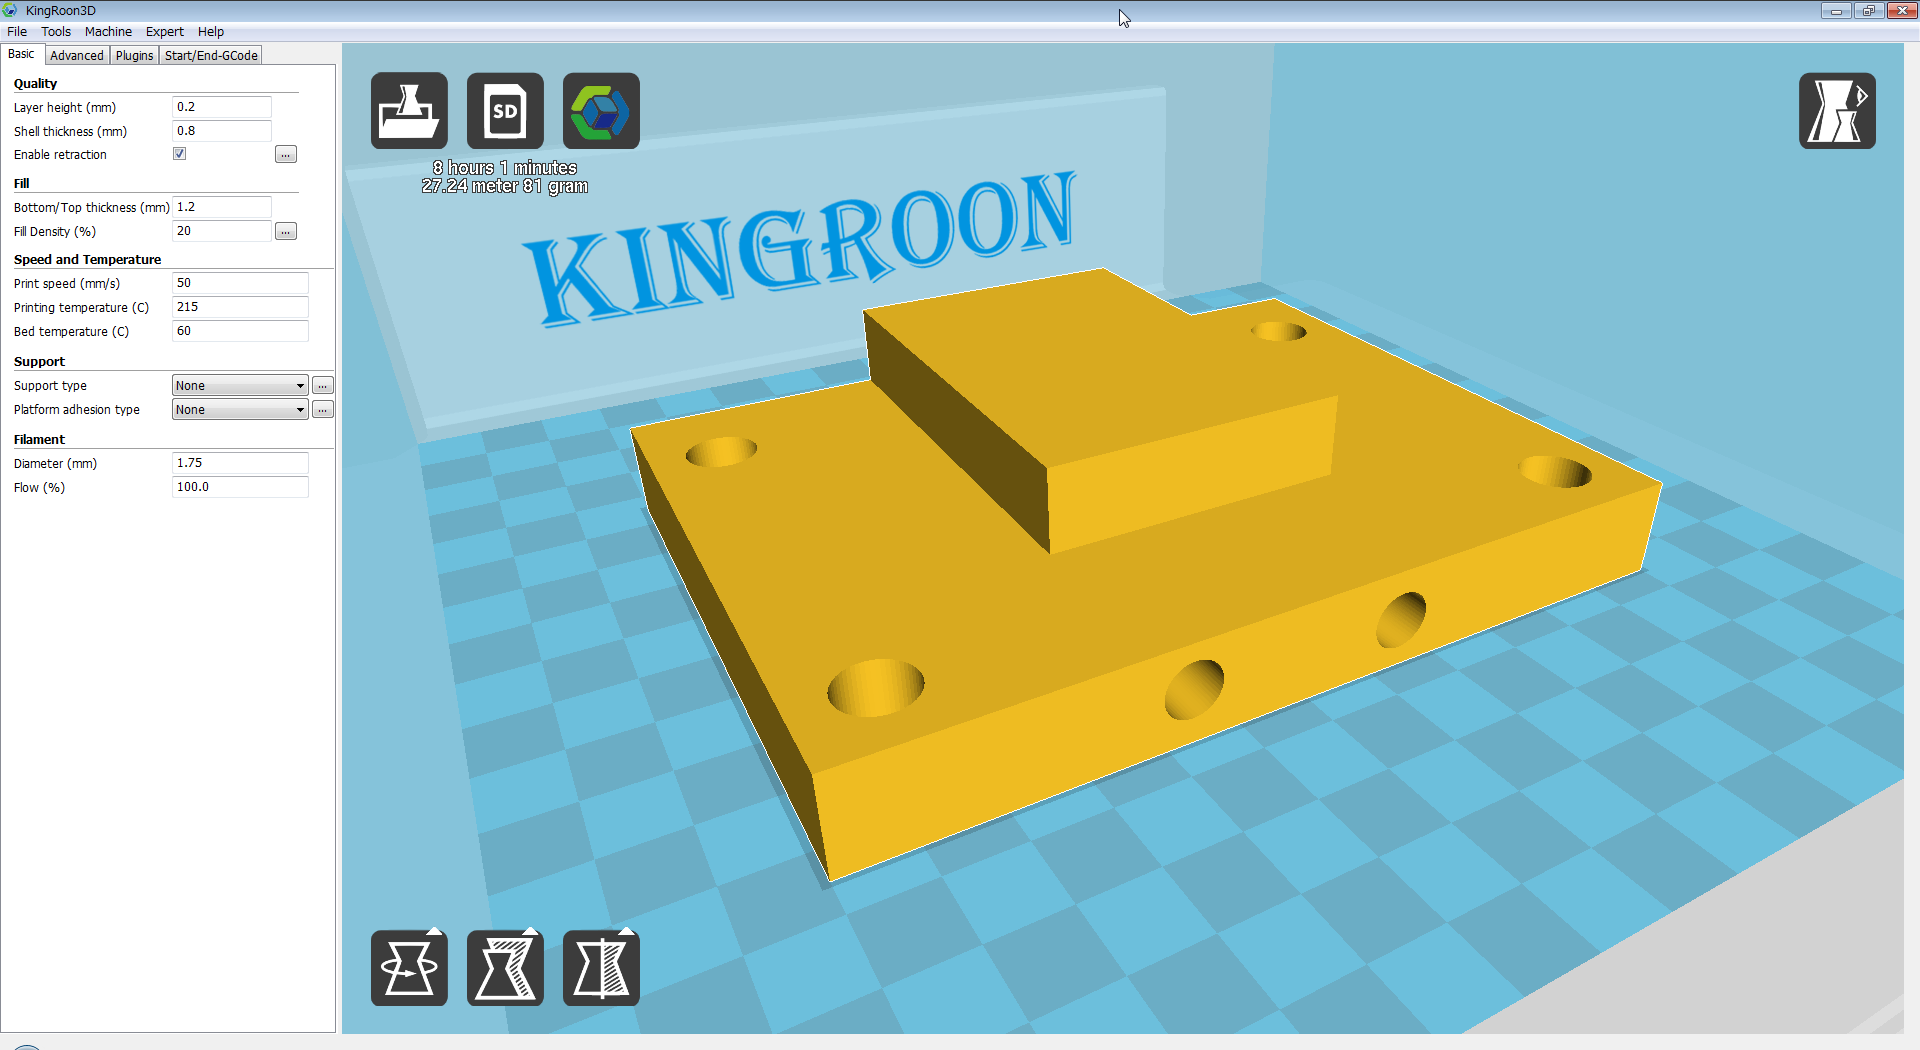The width and height of the screenshot is (1920, 1050).
Task: Switch to the Advanced tab
Action: pyautogui.click(x=77, y=56)
